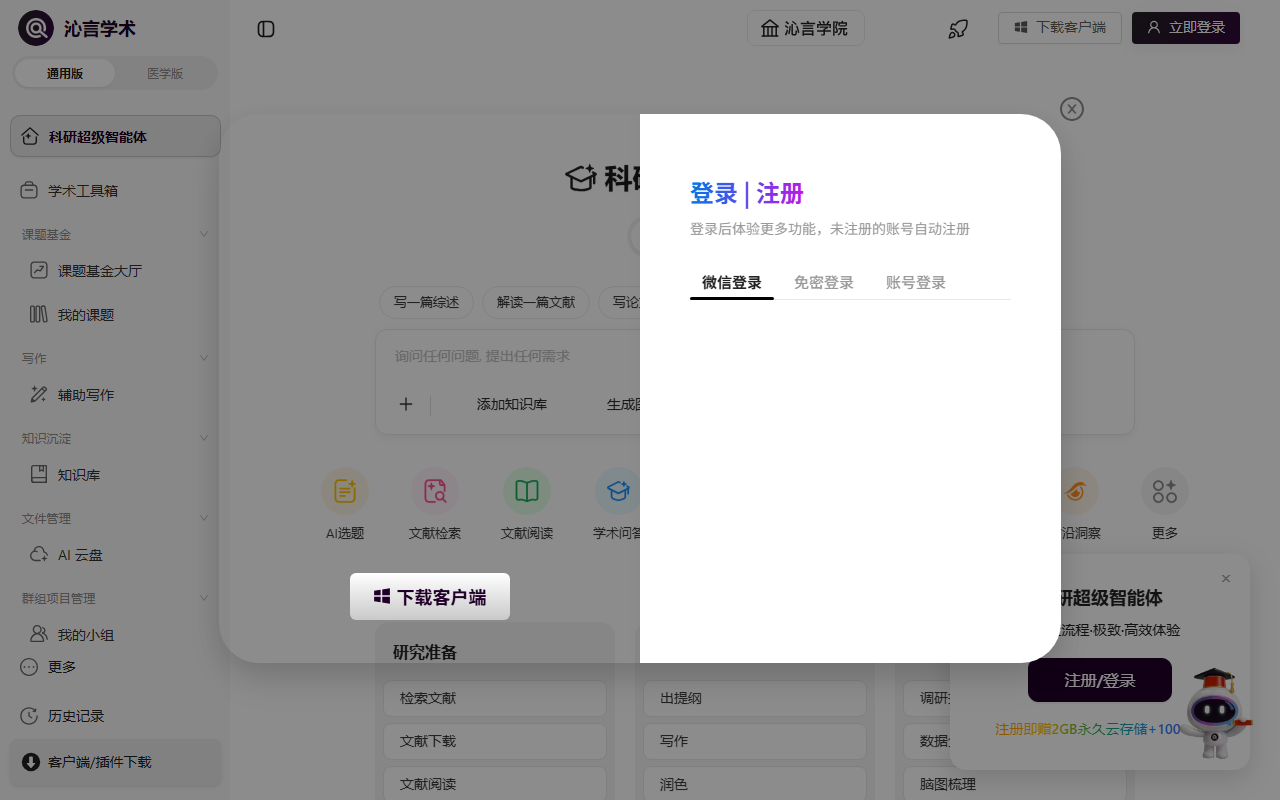
Task: Collapse the 群组项目管理 section
Action: (204, 598)
